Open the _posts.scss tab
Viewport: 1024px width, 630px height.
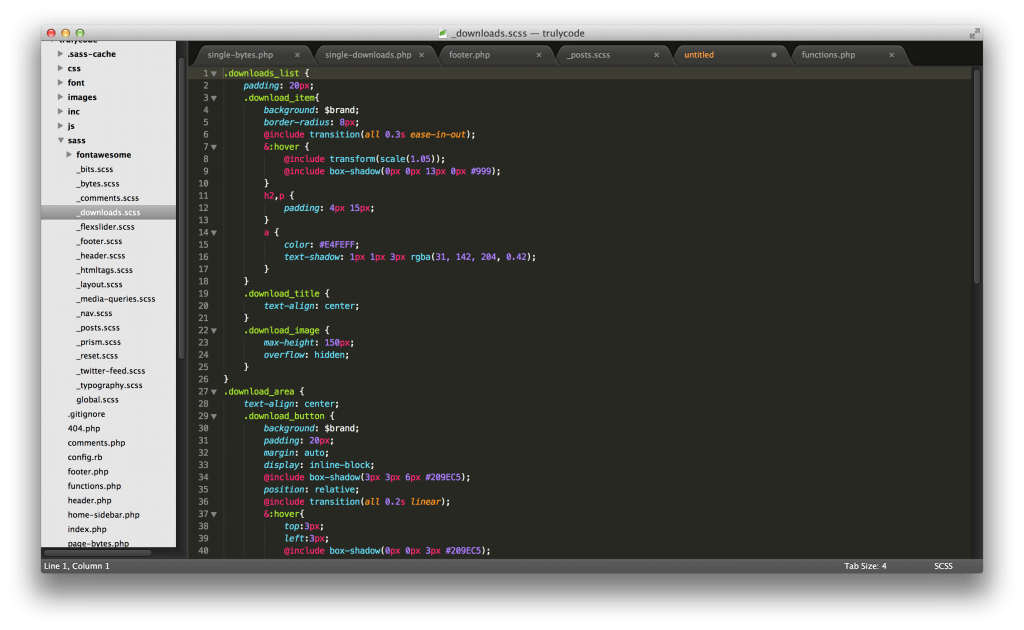[588, 55]
